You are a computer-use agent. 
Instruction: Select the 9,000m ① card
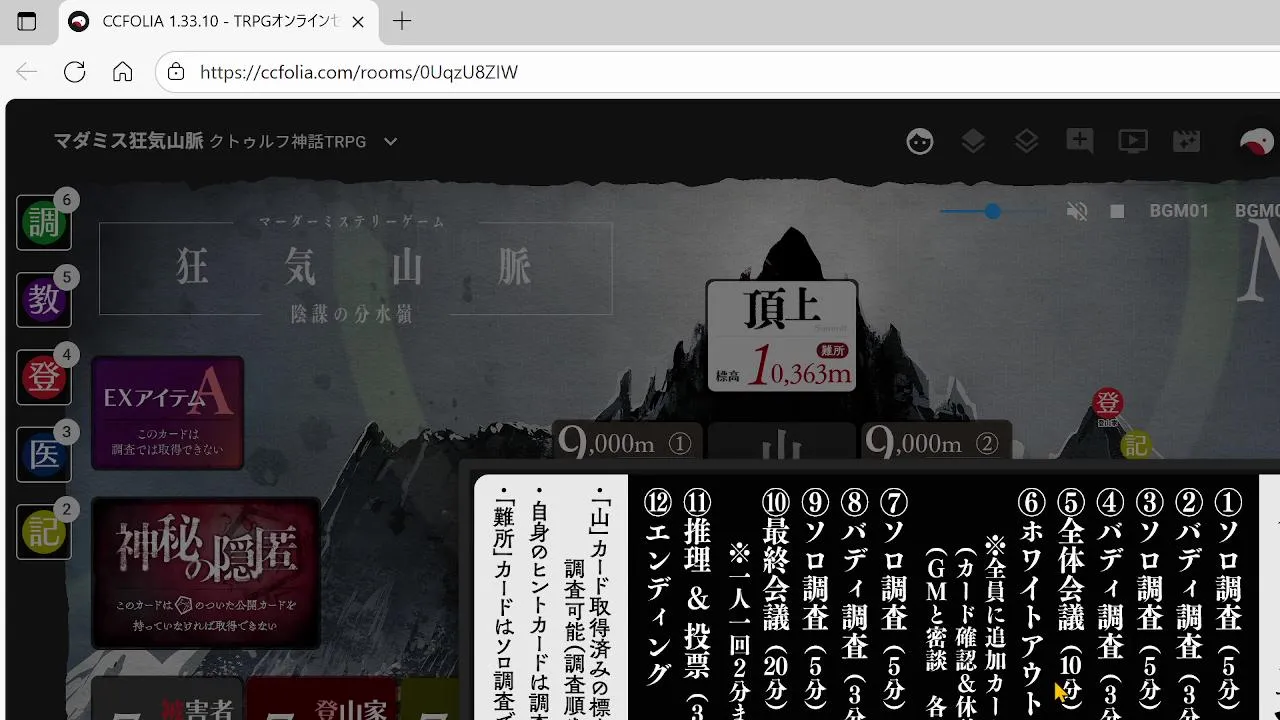pos(627,442)
